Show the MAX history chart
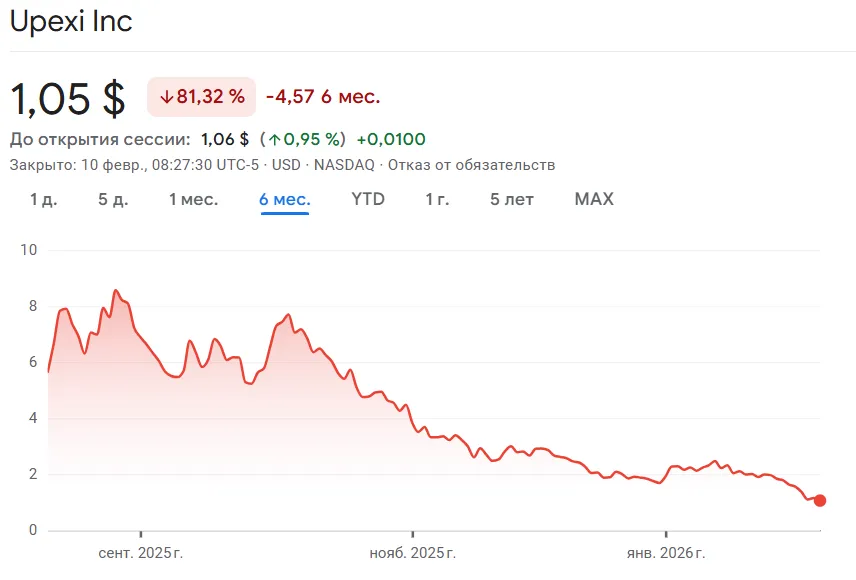Image resolution: width=856 pixels, height=580 pixels. 594,199
